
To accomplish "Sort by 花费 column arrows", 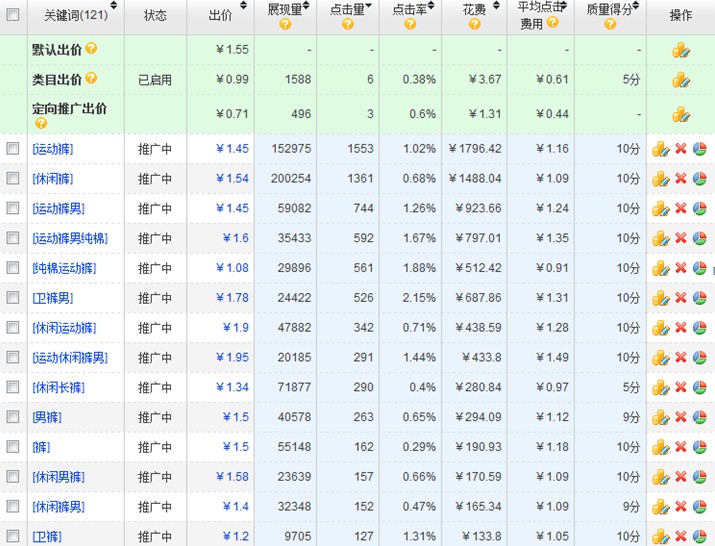I will pos(496,6).
